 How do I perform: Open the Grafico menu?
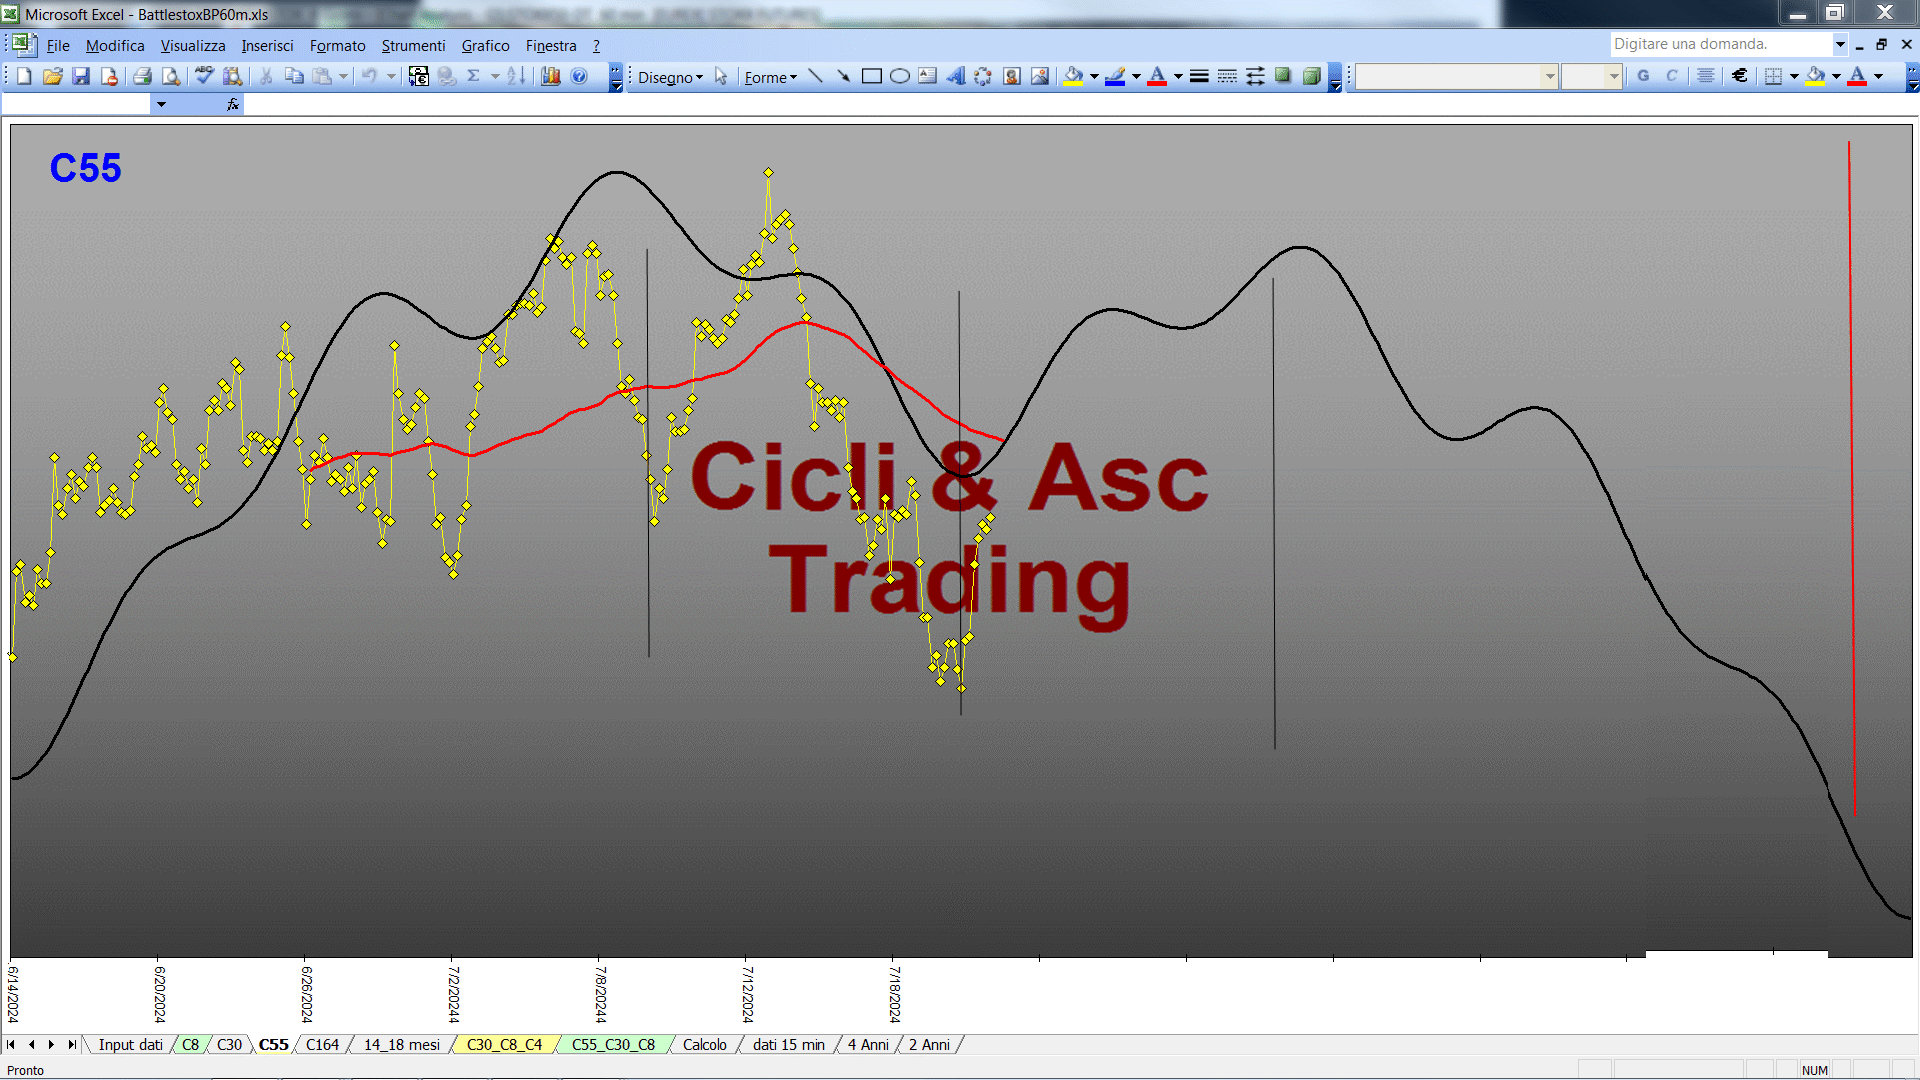[485, 45]
